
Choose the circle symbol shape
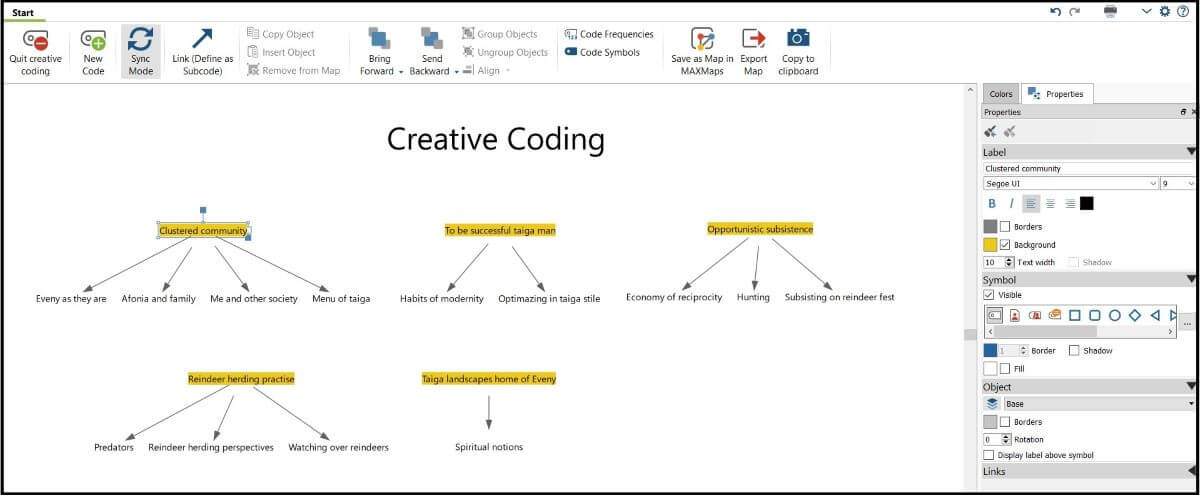click(1115, 314)
